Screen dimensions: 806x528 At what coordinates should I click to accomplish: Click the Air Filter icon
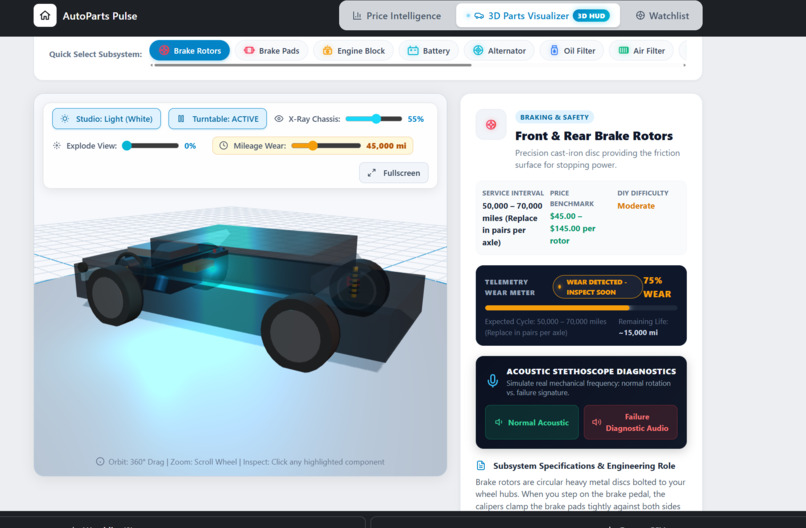(x=624, y=50)
